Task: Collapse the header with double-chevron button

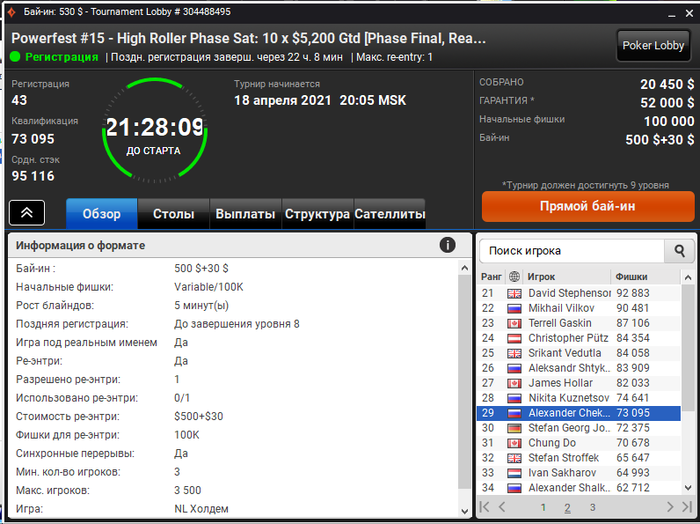Action: (27, 213)
